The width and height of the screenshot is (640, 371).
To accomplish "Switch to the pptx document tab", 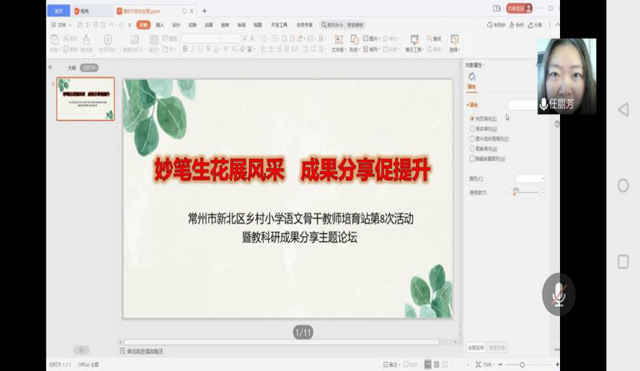I will [x=142, y=11].
